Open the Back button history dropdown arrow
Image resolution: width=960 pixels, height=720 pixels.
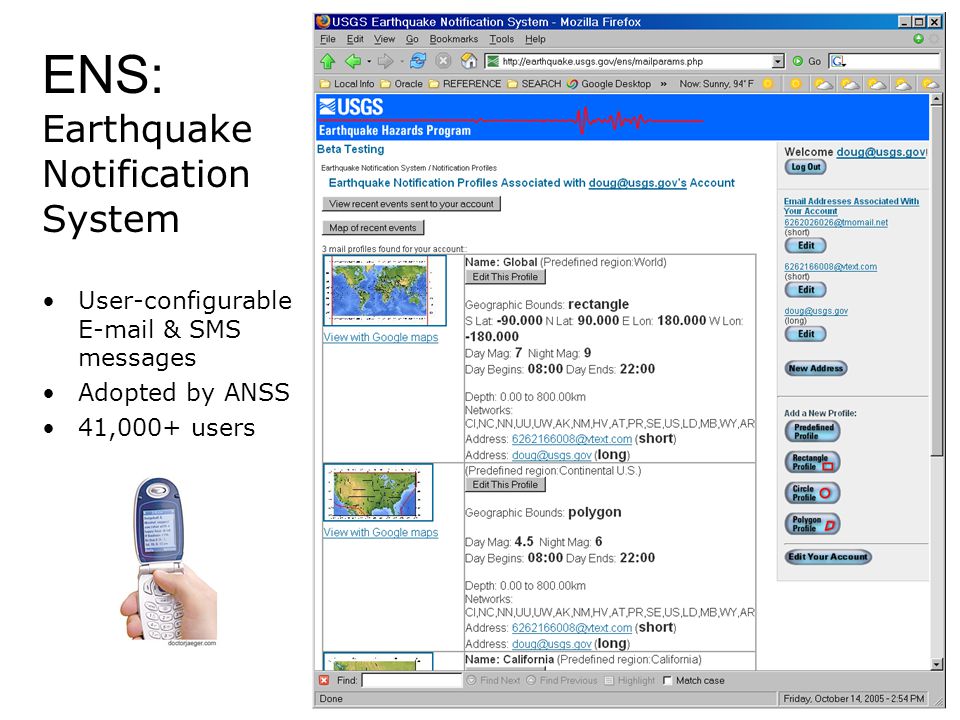(x=369, y=61)
